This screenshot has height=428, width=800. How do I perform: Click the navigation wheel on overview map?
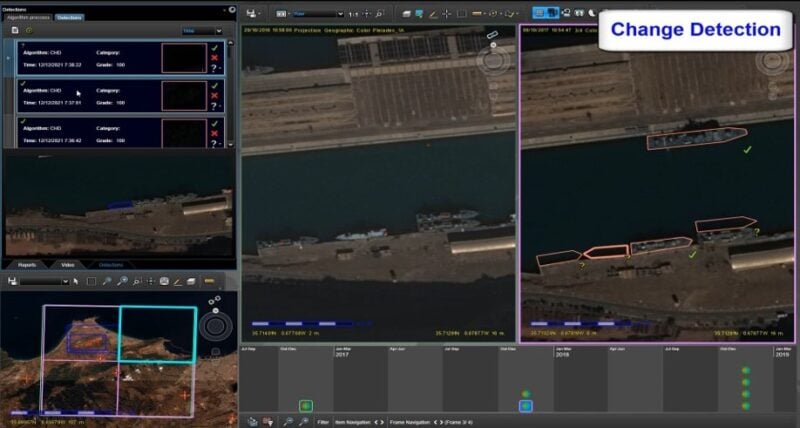click(x=213, y=327)
